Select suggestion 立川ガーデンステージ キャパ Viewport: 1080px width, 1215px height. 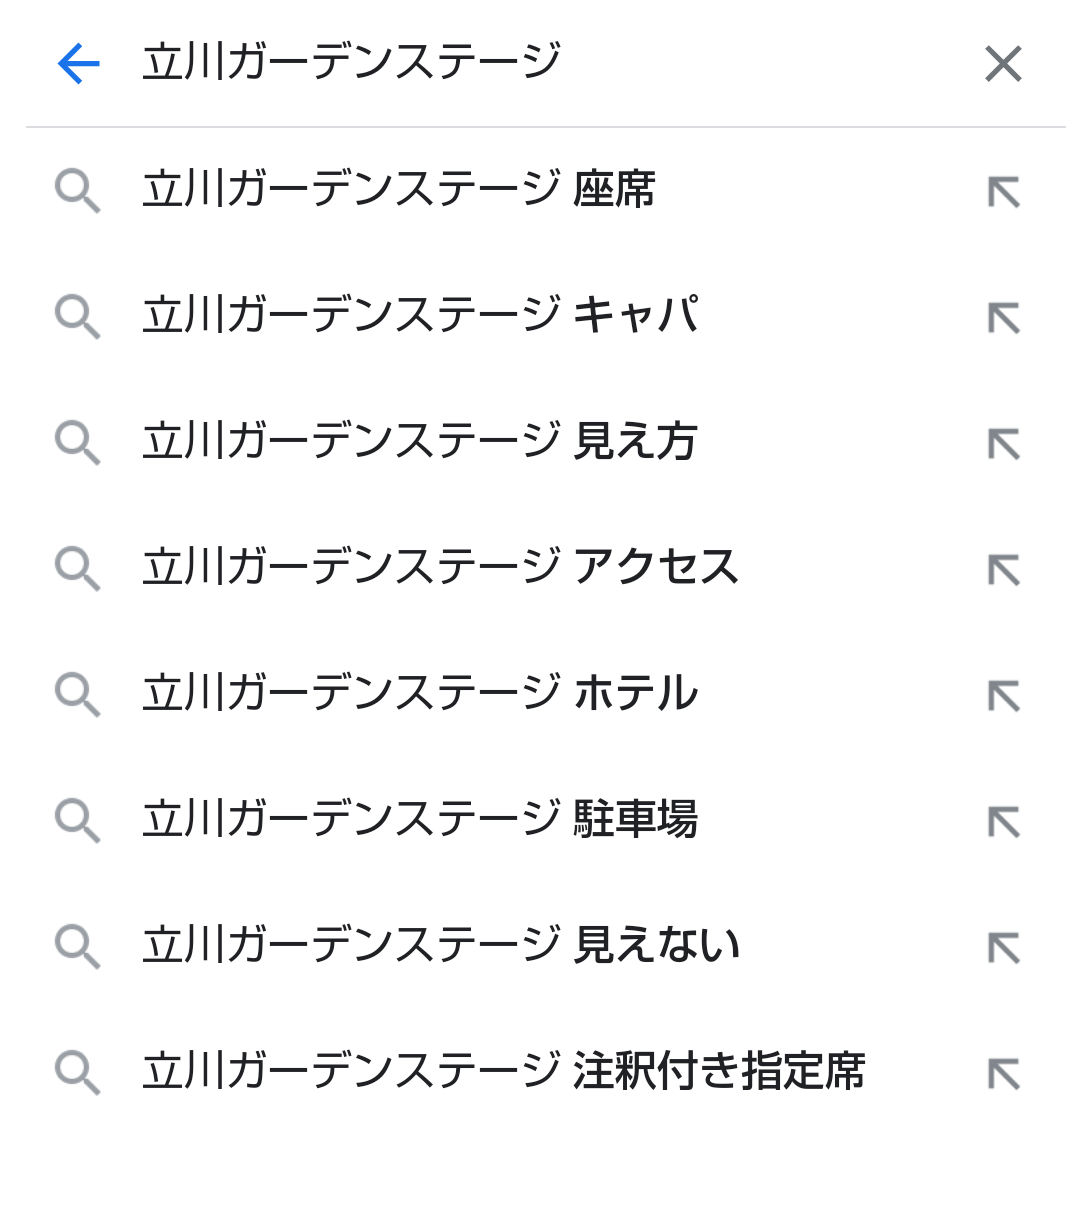540,316
